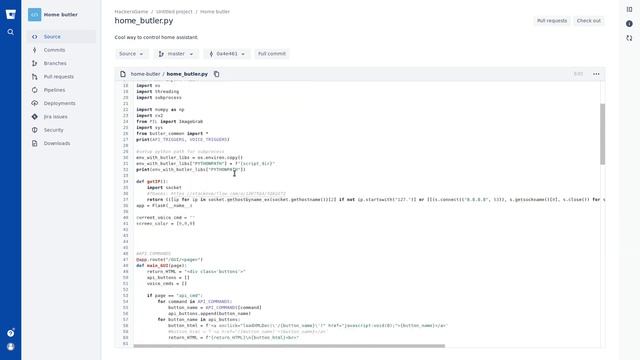
Task: Open Downloads in the repository sidebar
Action: (62, 143)
